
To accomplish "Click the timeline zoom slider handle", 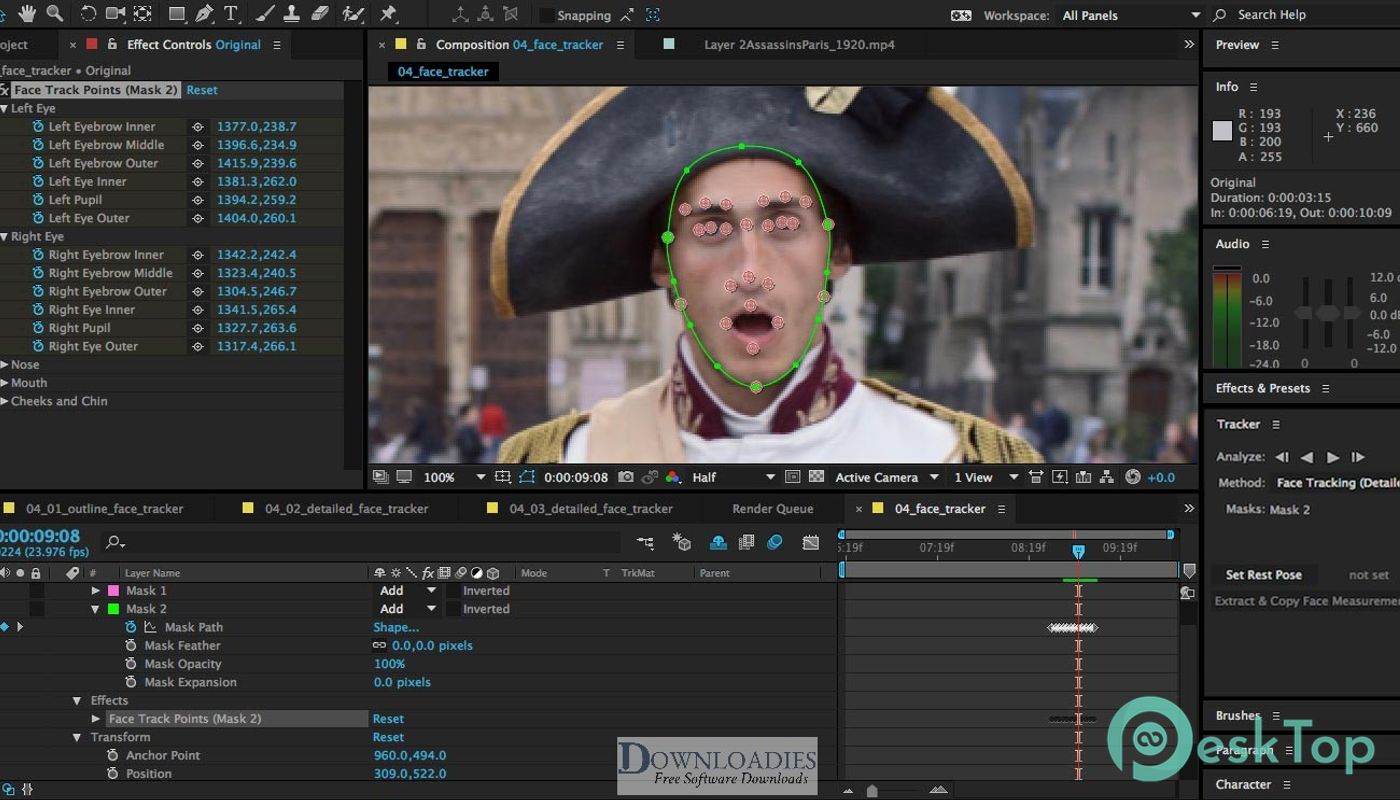I will click(x=872, y=791).
